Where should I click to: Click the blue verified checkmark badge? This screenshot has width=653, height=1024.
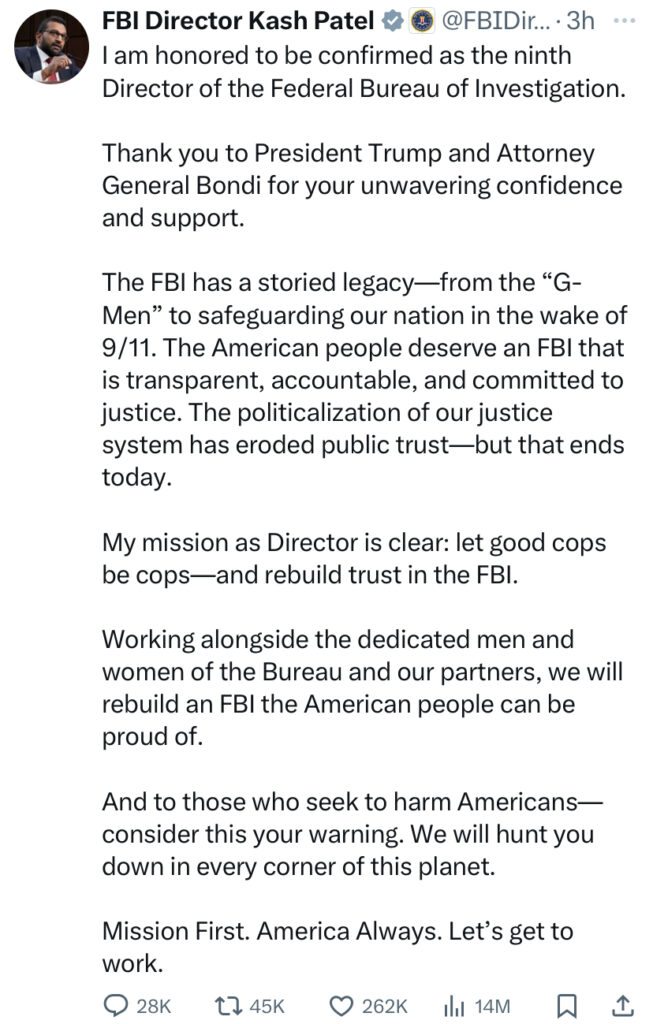point(392,21)
